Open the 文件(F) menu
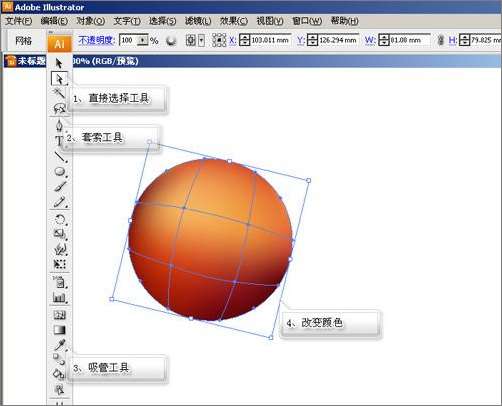This screenshot has height=406, width=502. [19, 21]
